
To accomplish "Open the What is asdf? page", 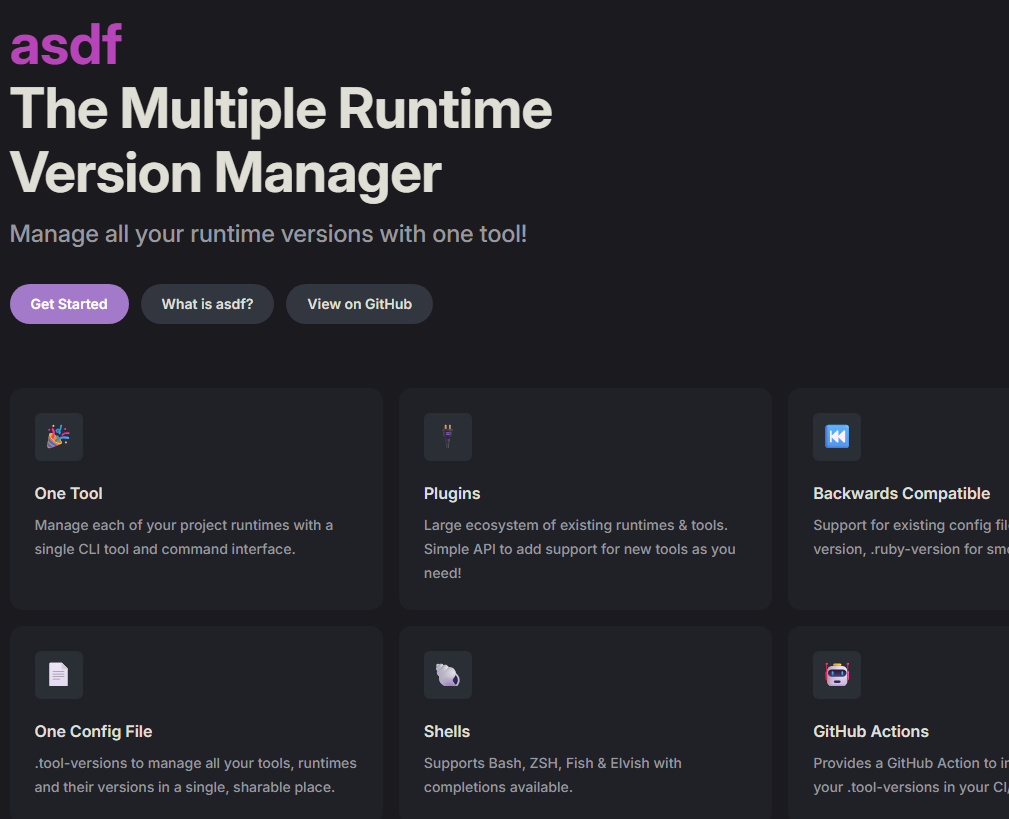I will coord(207,304).
